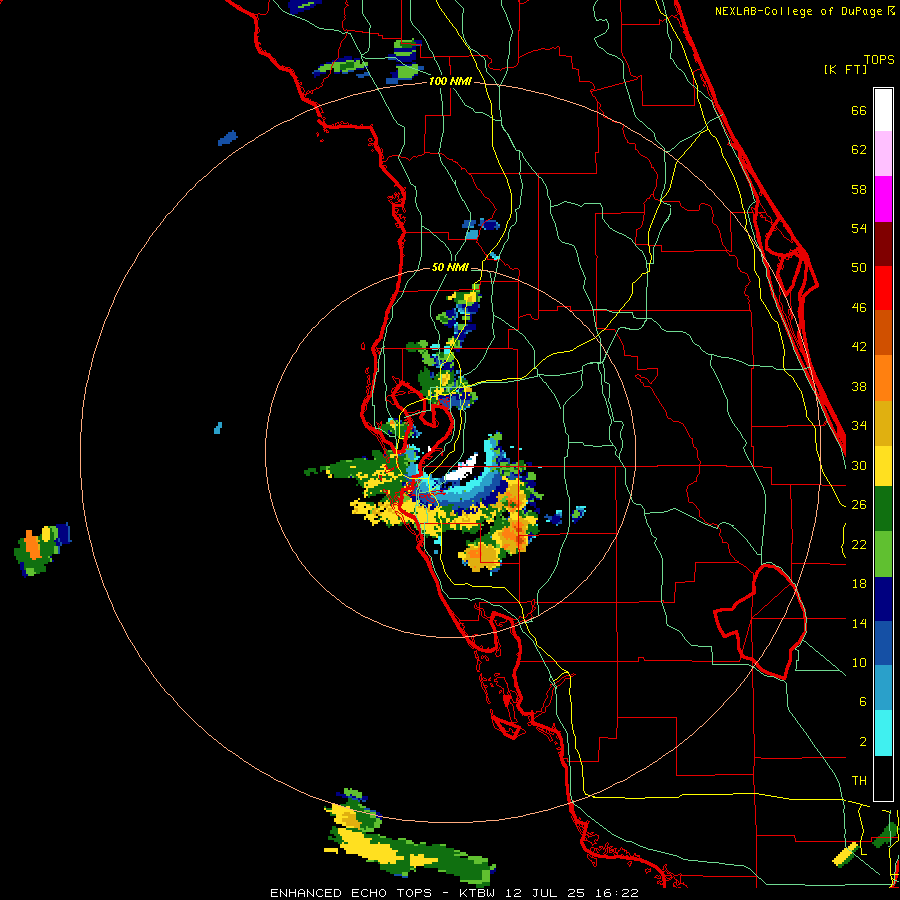Image resolution: width=900 pixels, height=900 pixels.
Task: Click the navy 18 kft legend swatch
Action: [x=883, y=599]
